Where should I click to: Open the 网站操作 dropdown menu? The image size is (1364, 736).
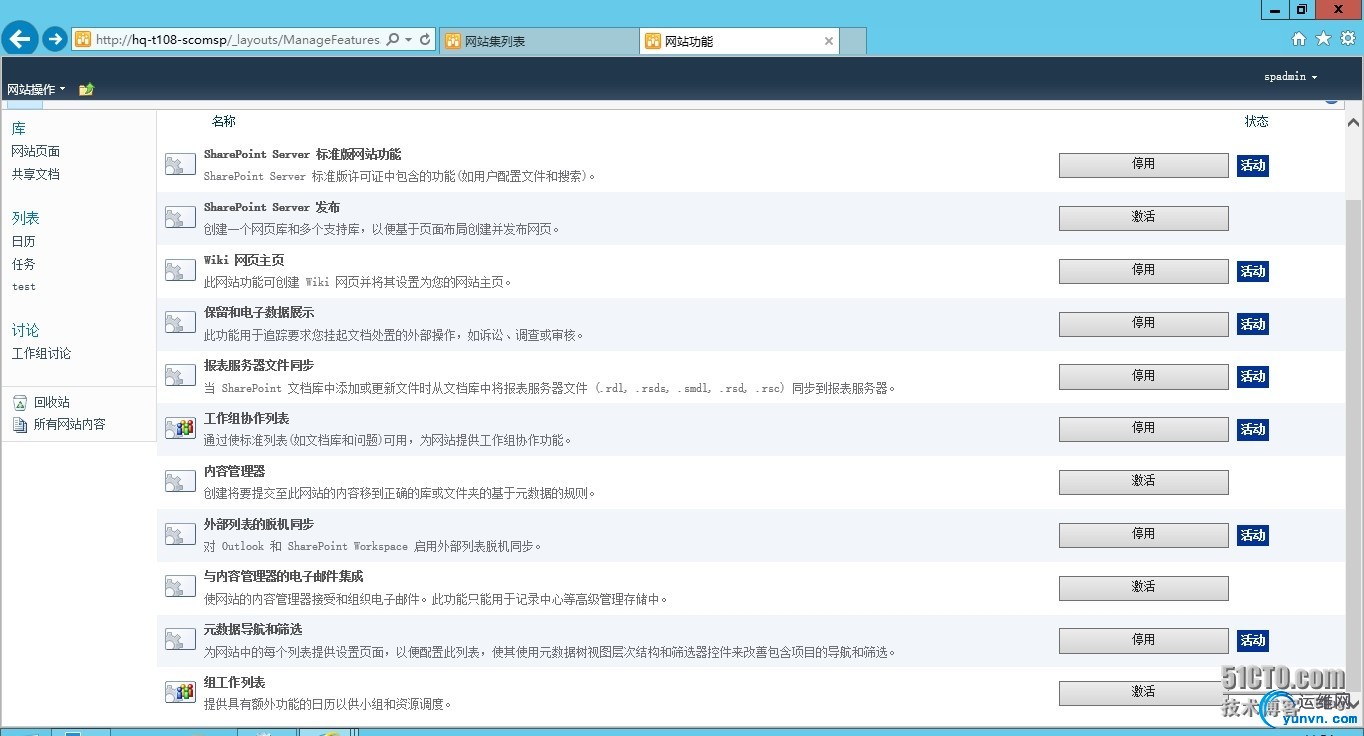tap(36, 89)
